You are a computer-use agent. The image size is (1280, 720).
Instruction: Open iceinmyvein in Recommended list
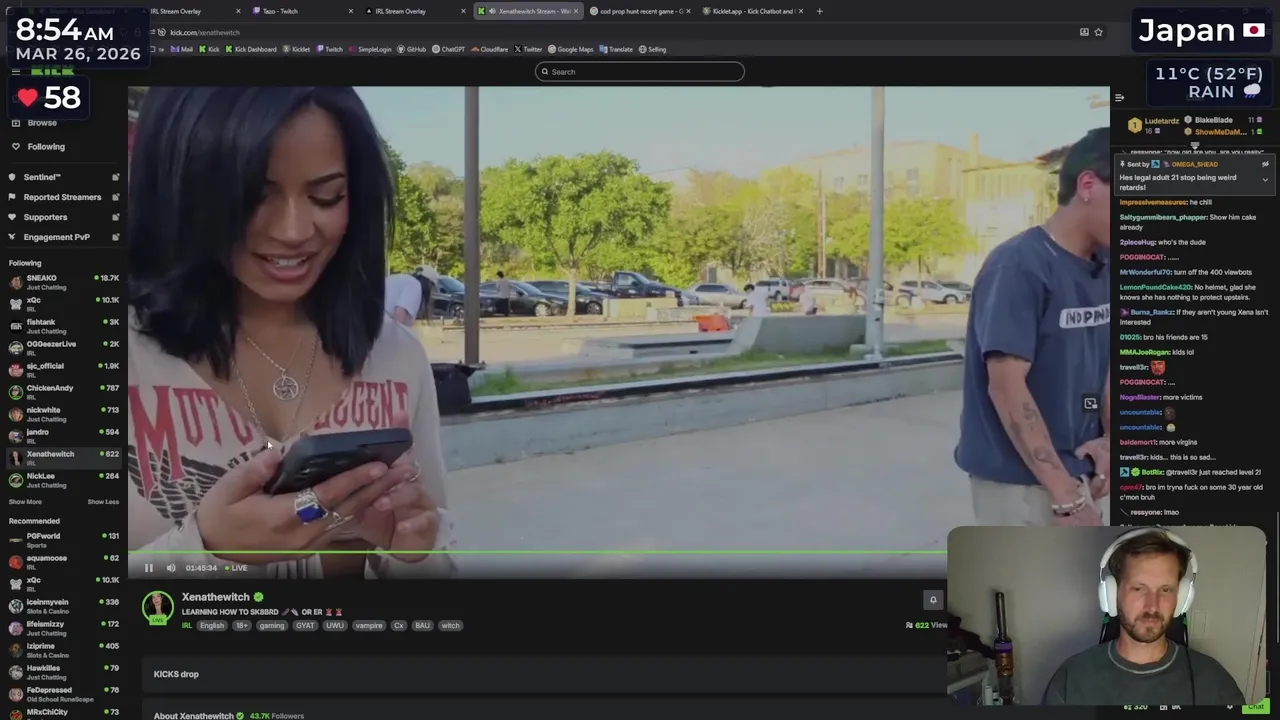[63, 606]
